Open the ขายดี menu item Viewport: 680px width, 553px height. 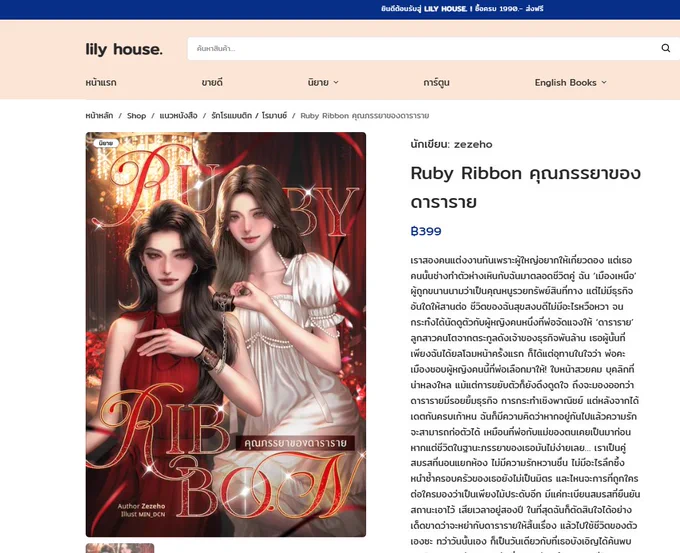pyautogui.click(x=212, y=82)
